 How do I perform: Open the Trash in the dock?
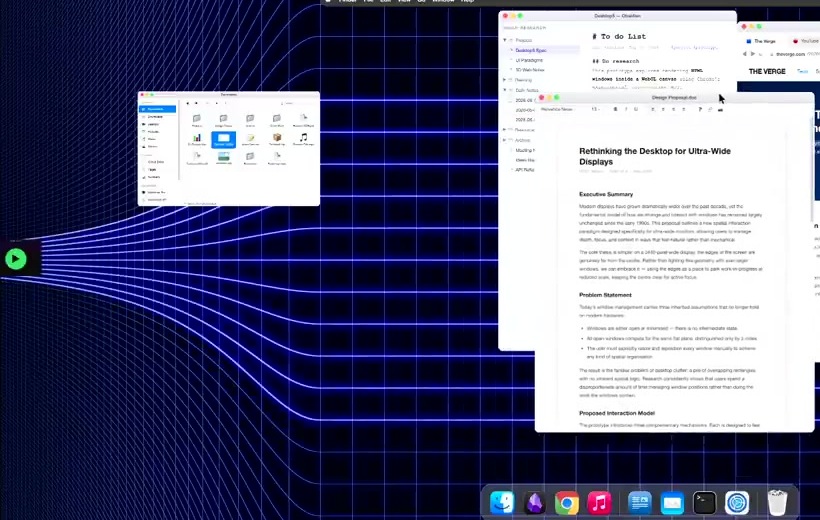[778, 503]
